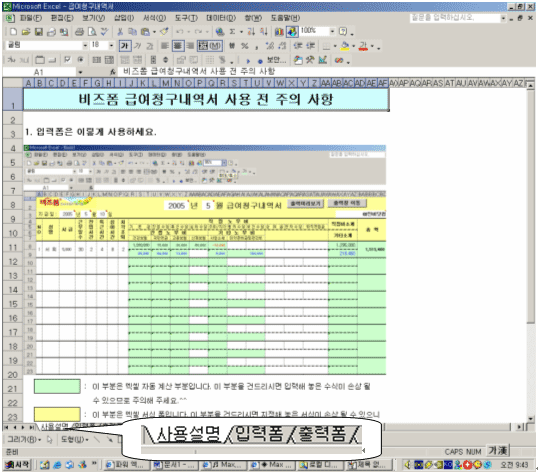Activate the Format Painter brush

coord(164,32)
